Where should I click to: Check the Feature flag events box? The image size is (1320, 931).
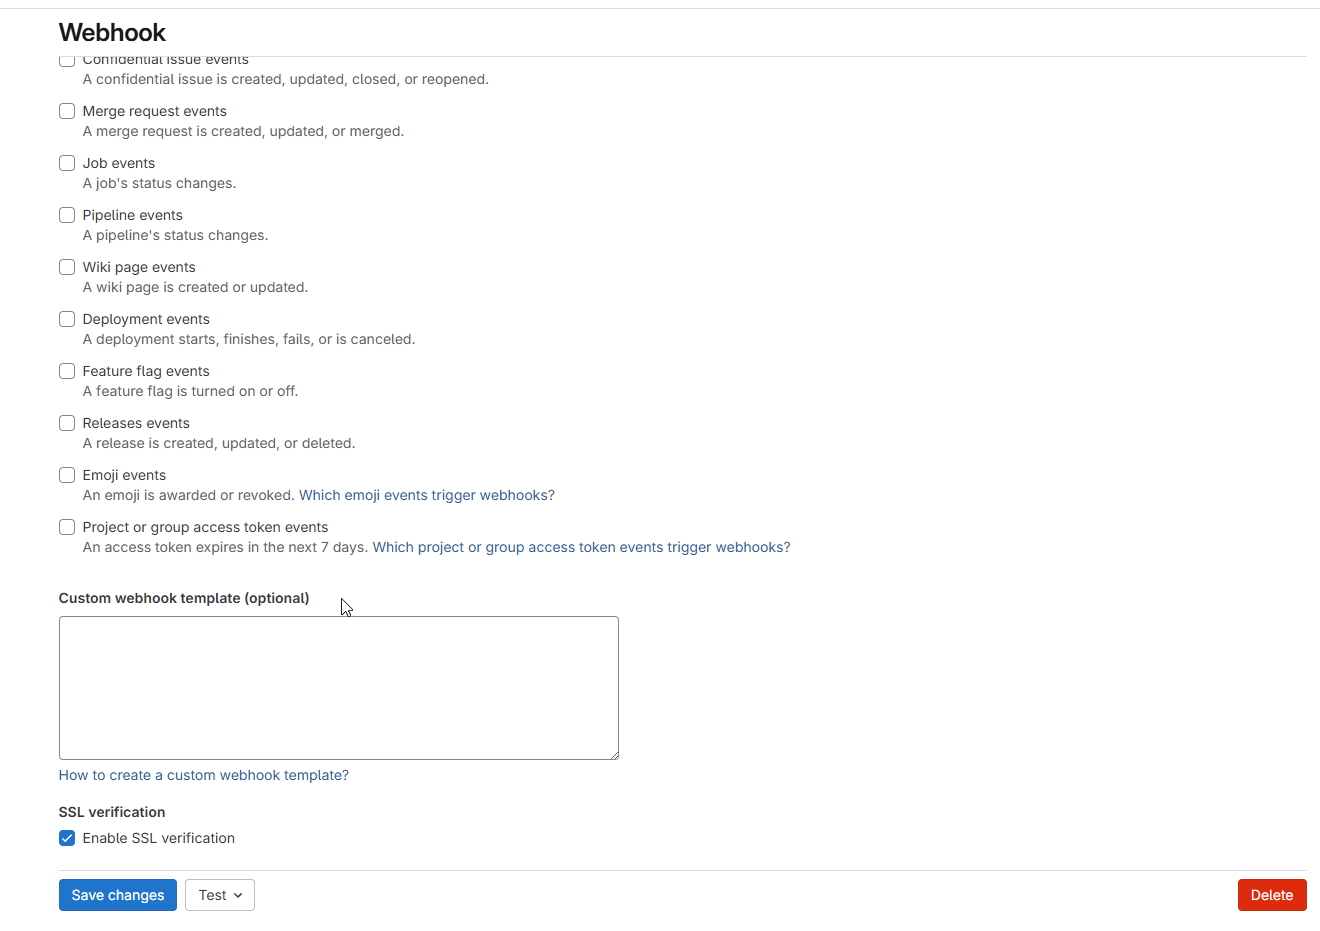tap(66, 370)
